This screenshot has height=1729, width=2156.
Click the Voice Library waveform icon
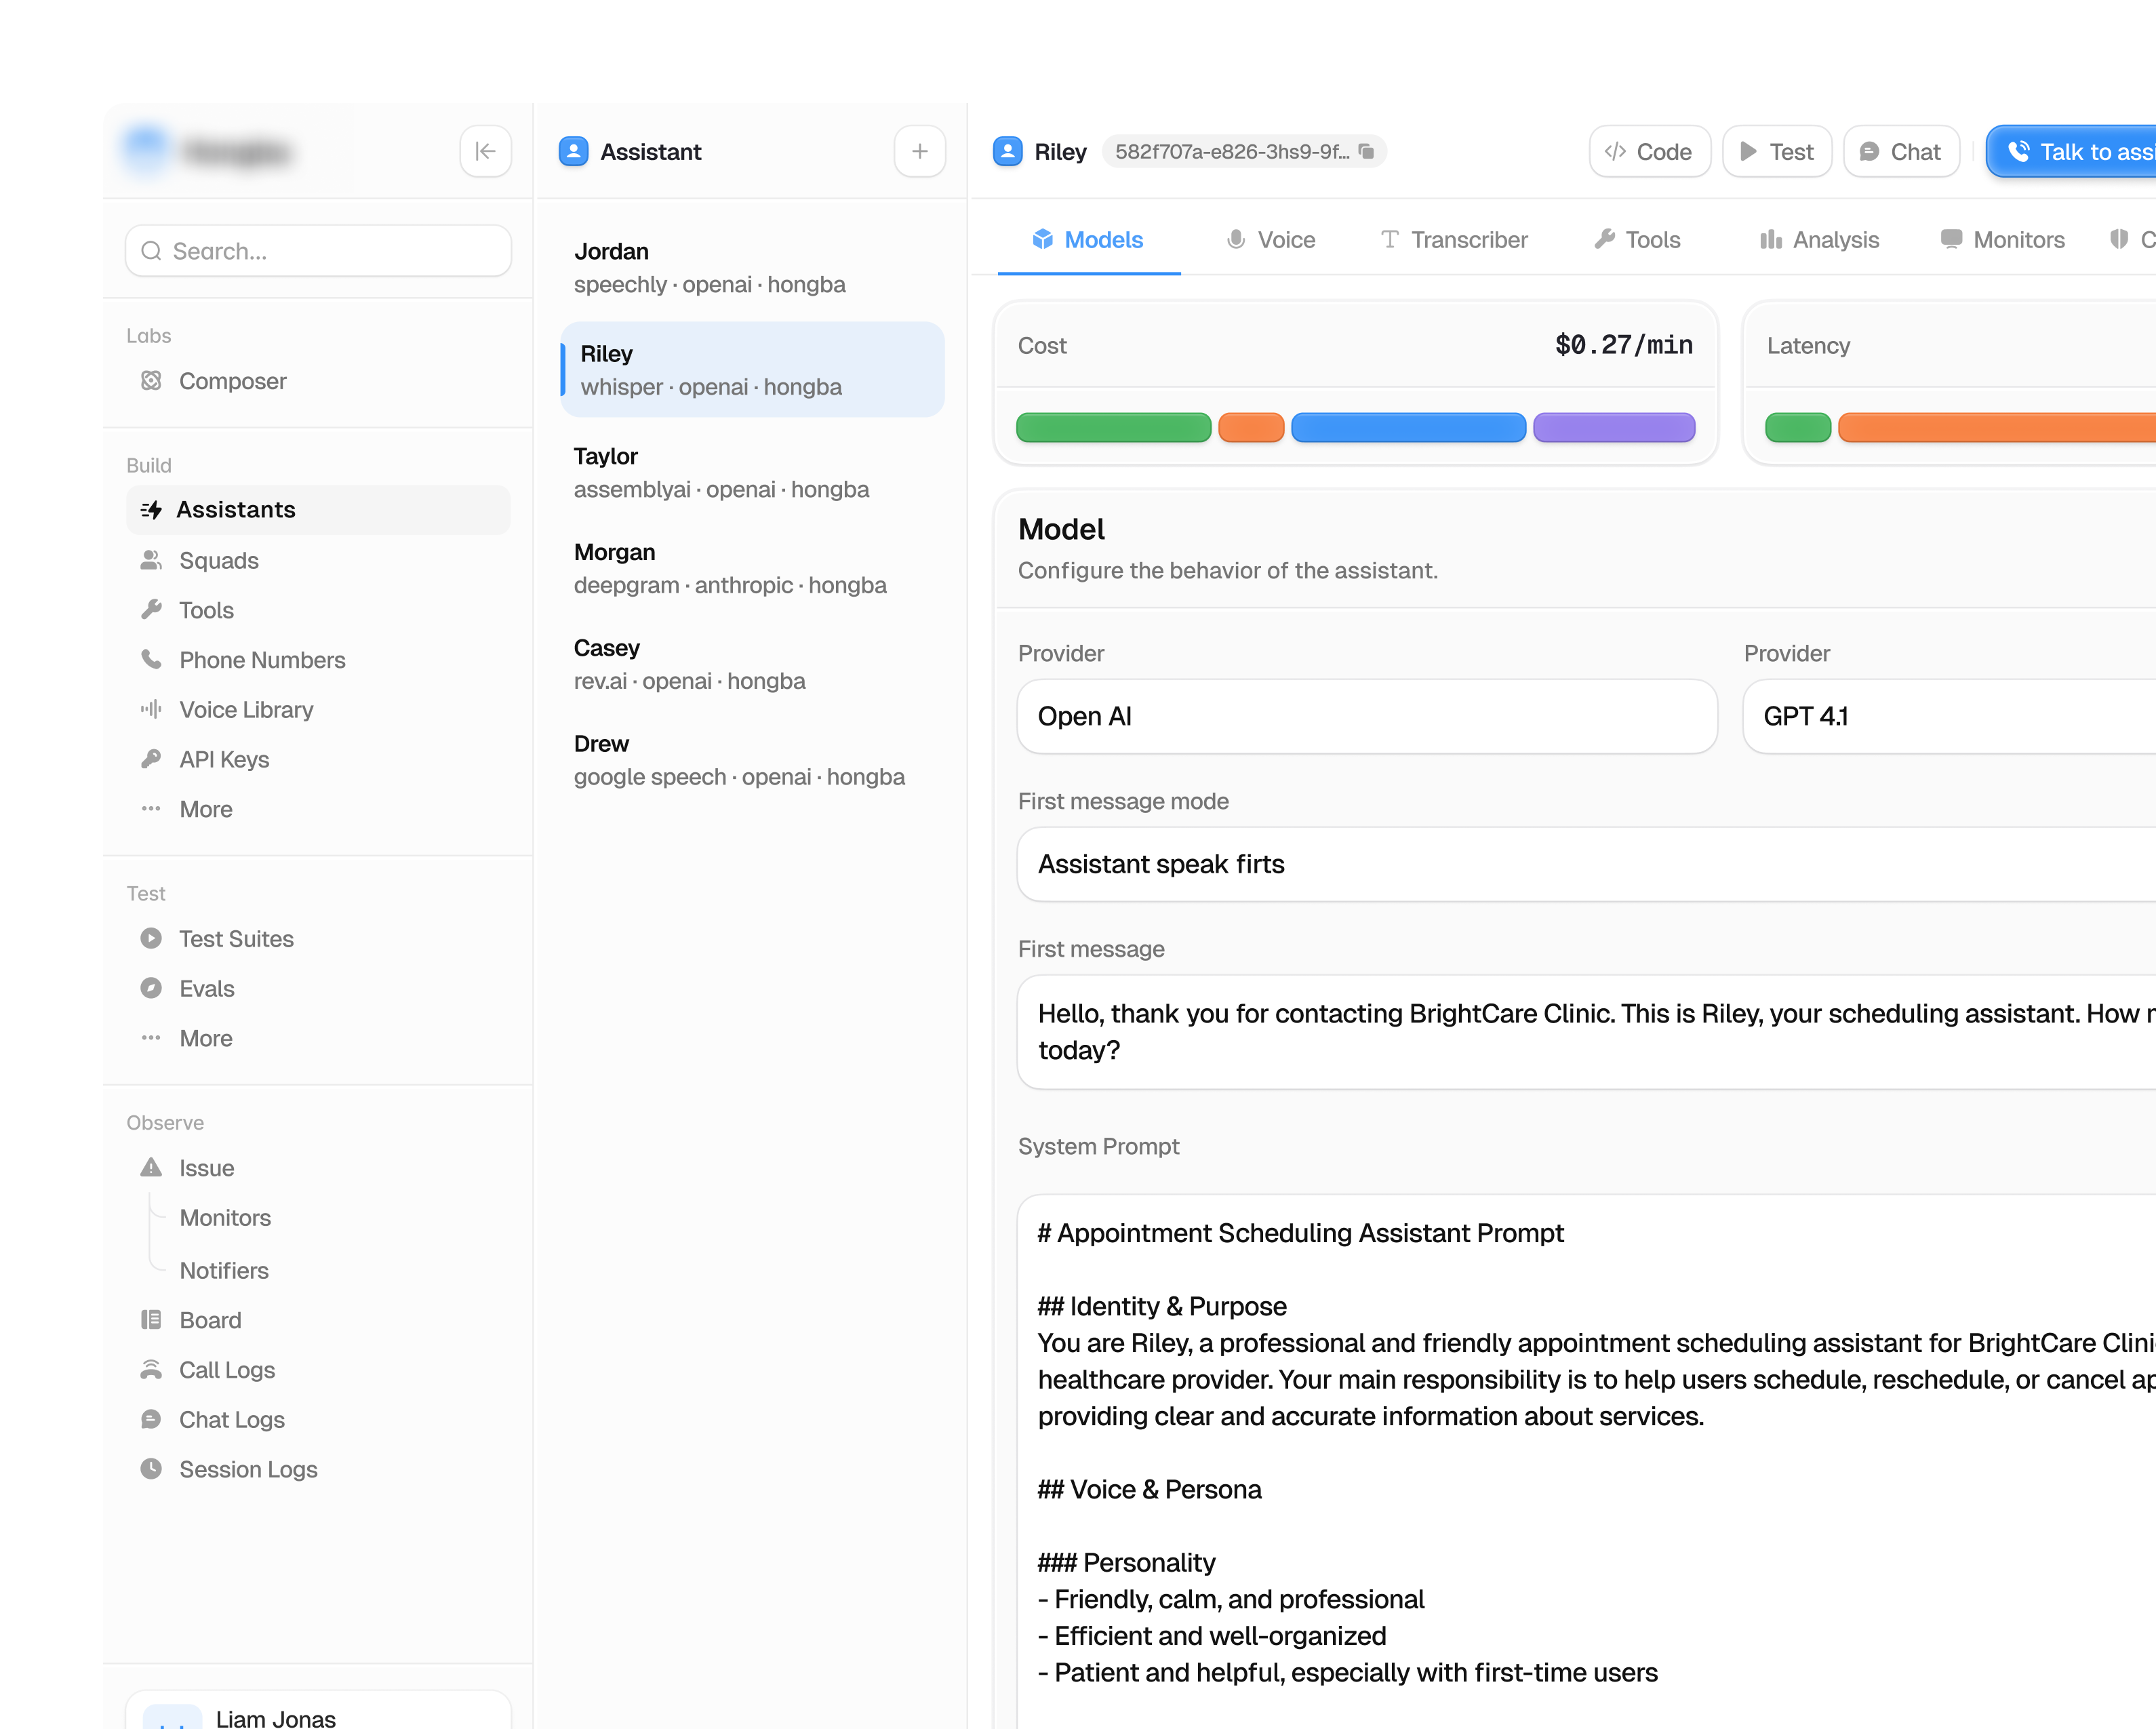(151, 710)
